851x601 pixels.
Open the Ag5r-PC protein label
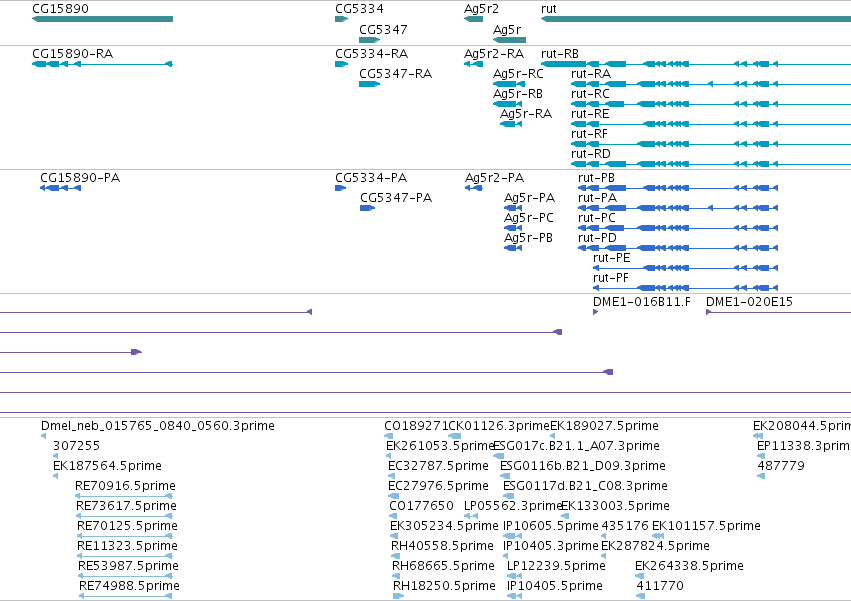tap(529, 218)
